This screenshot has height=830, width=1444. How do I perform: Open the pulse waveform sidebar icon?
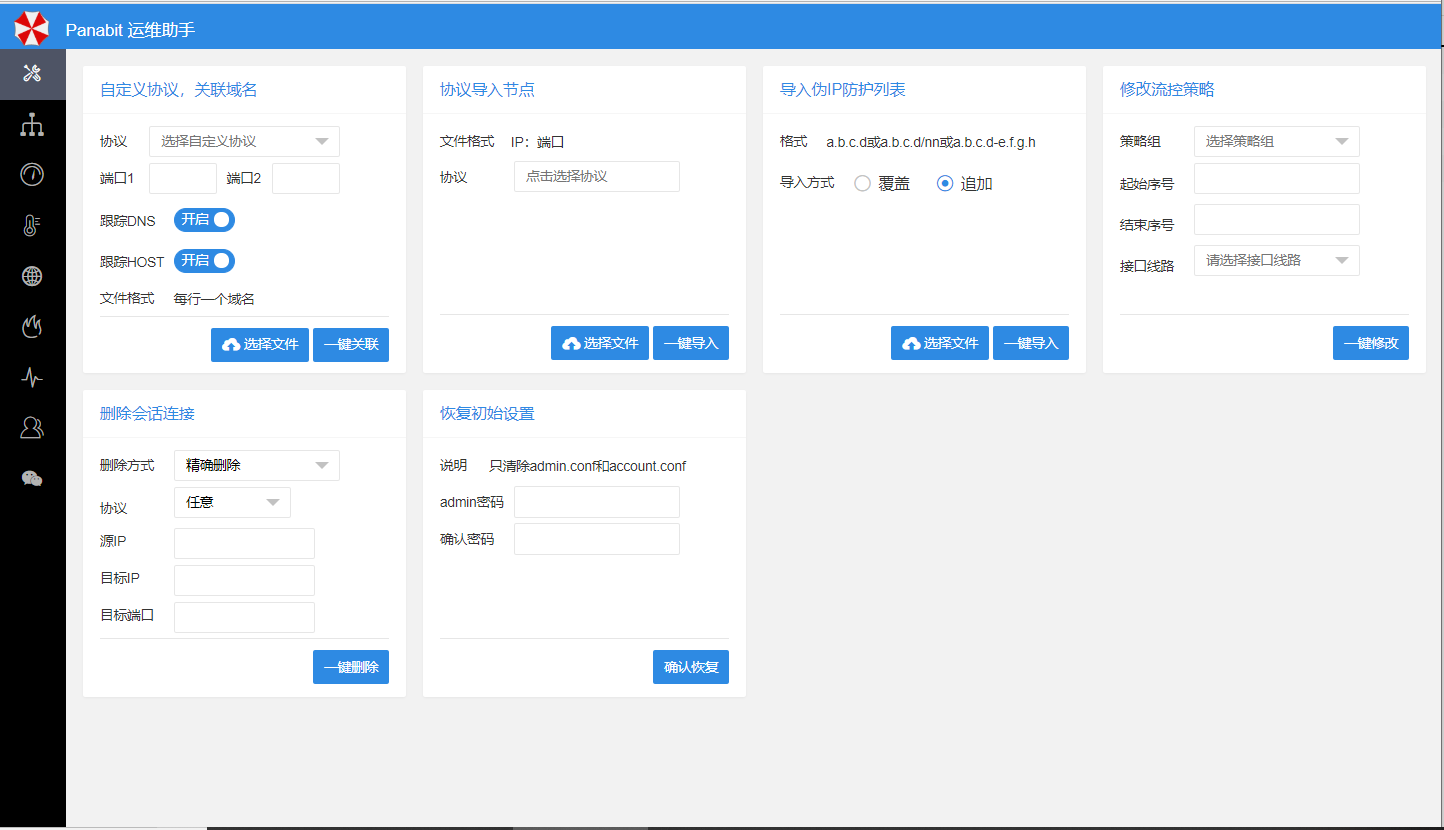(x=32, y=377)
